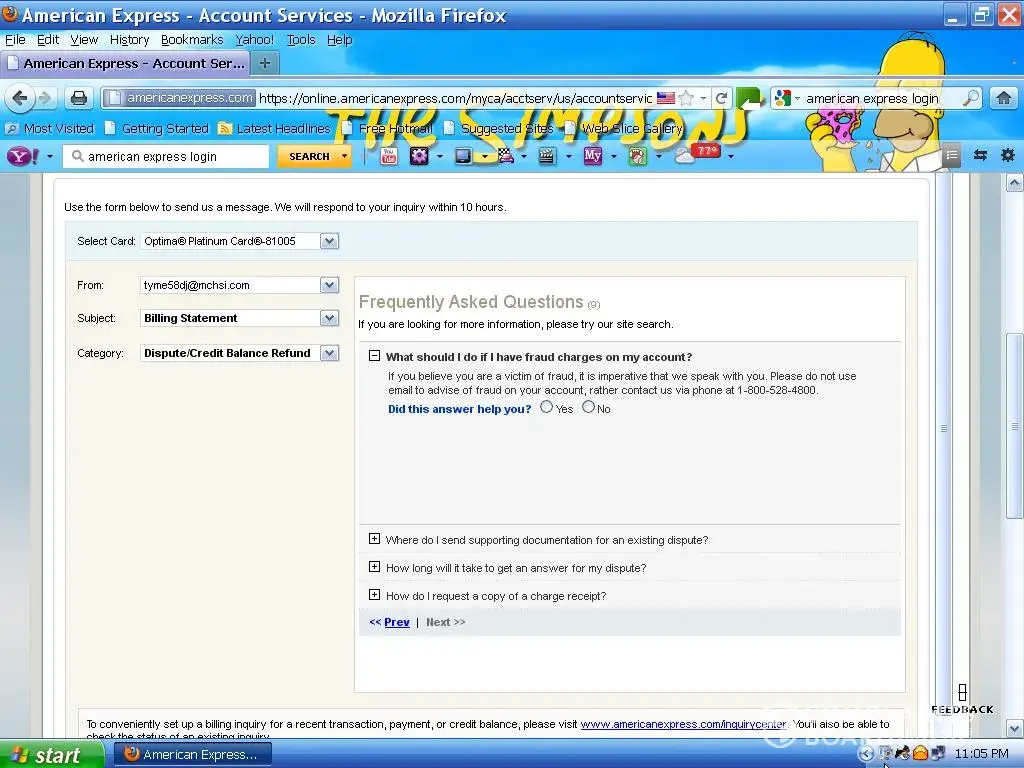Click the list view icon in Yahoo toolbar

(x=952, y=155)
